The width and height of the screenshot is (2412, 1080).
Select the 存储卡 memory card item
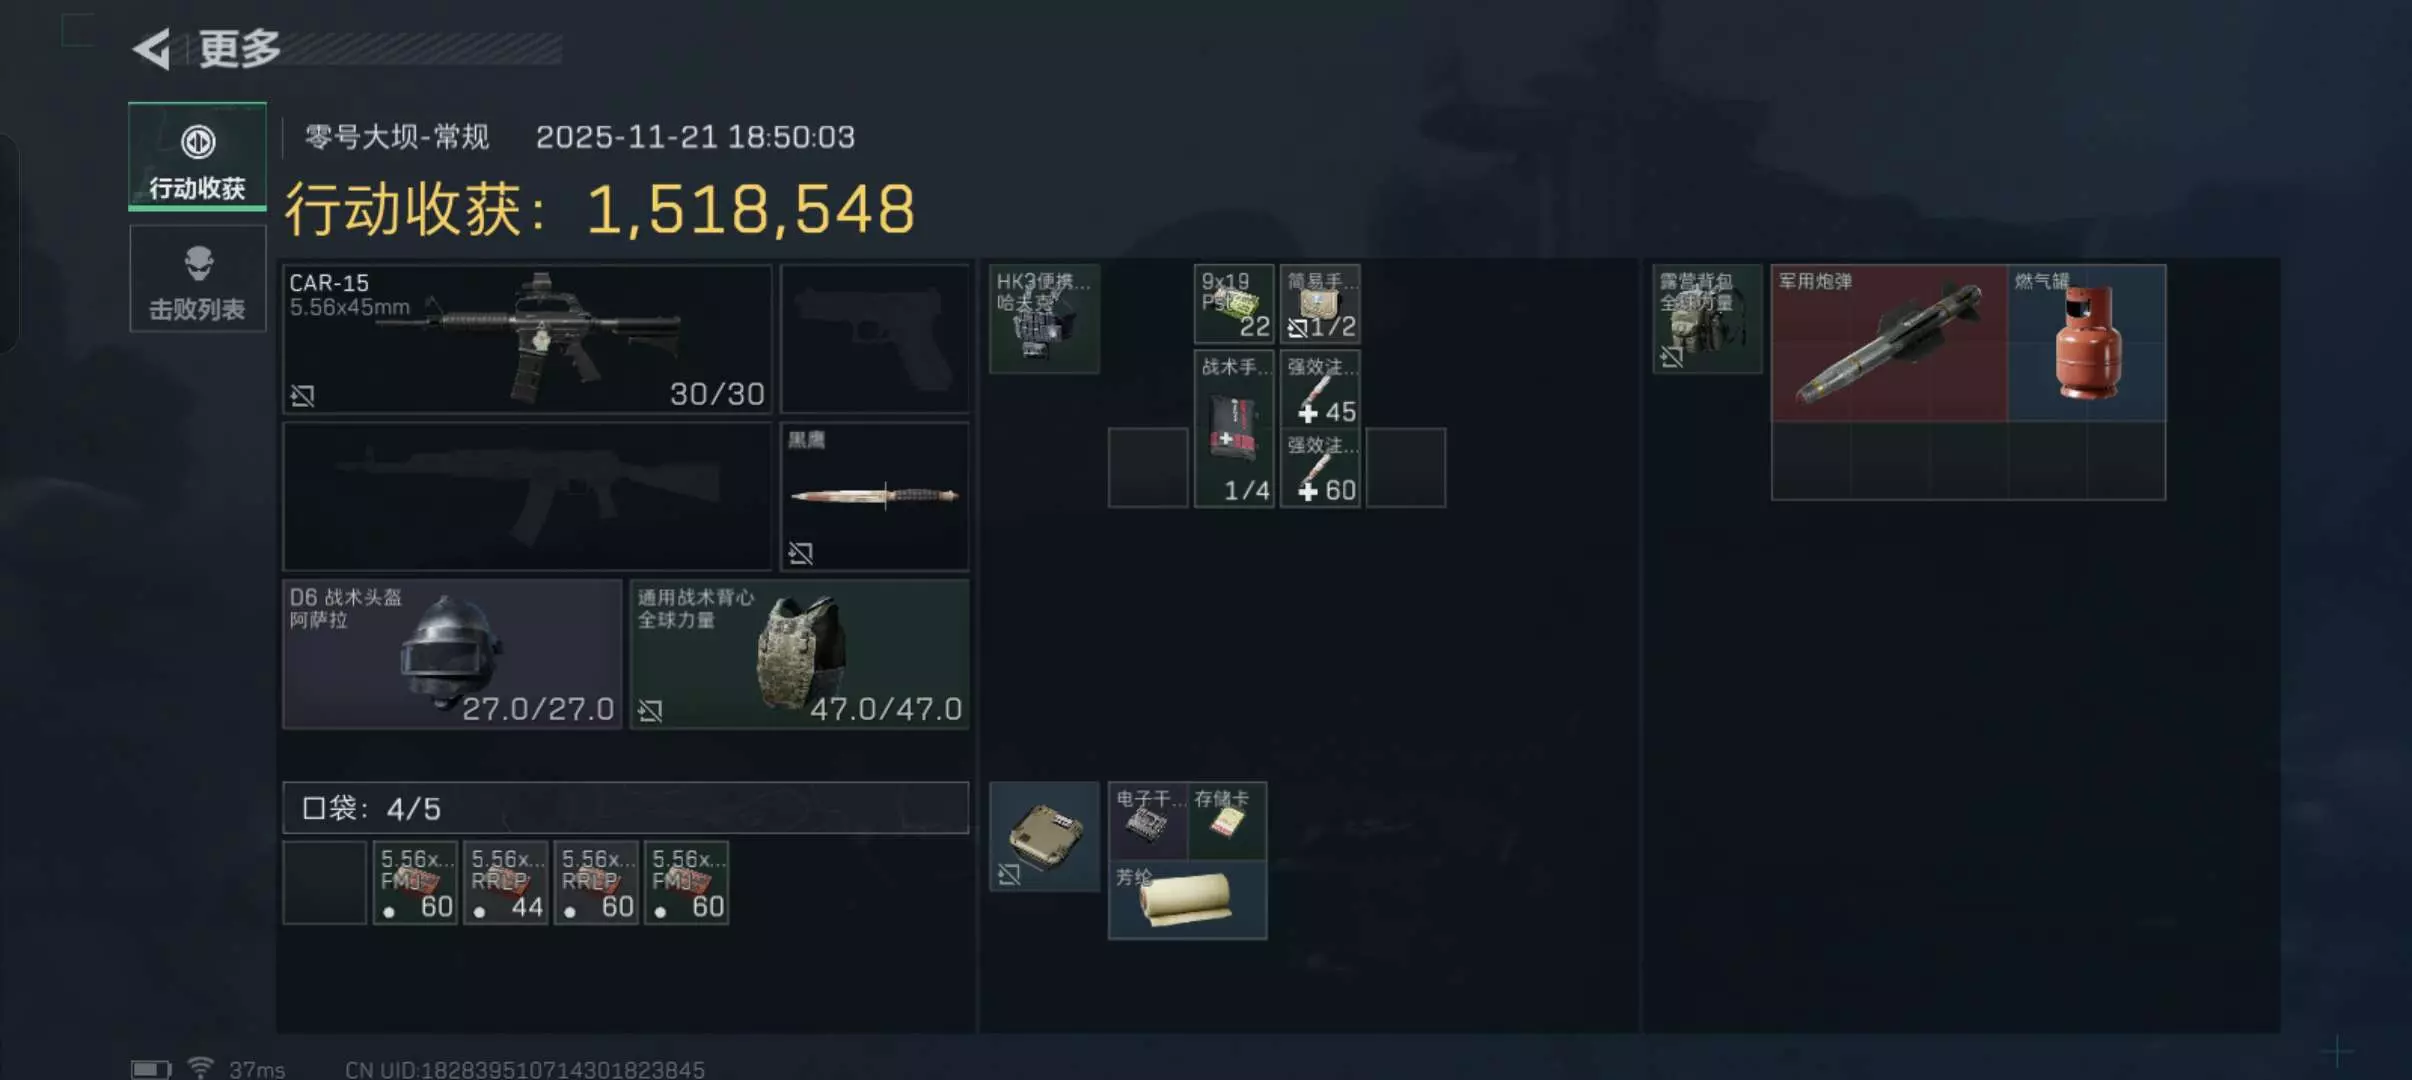[x=1227, y=822]
